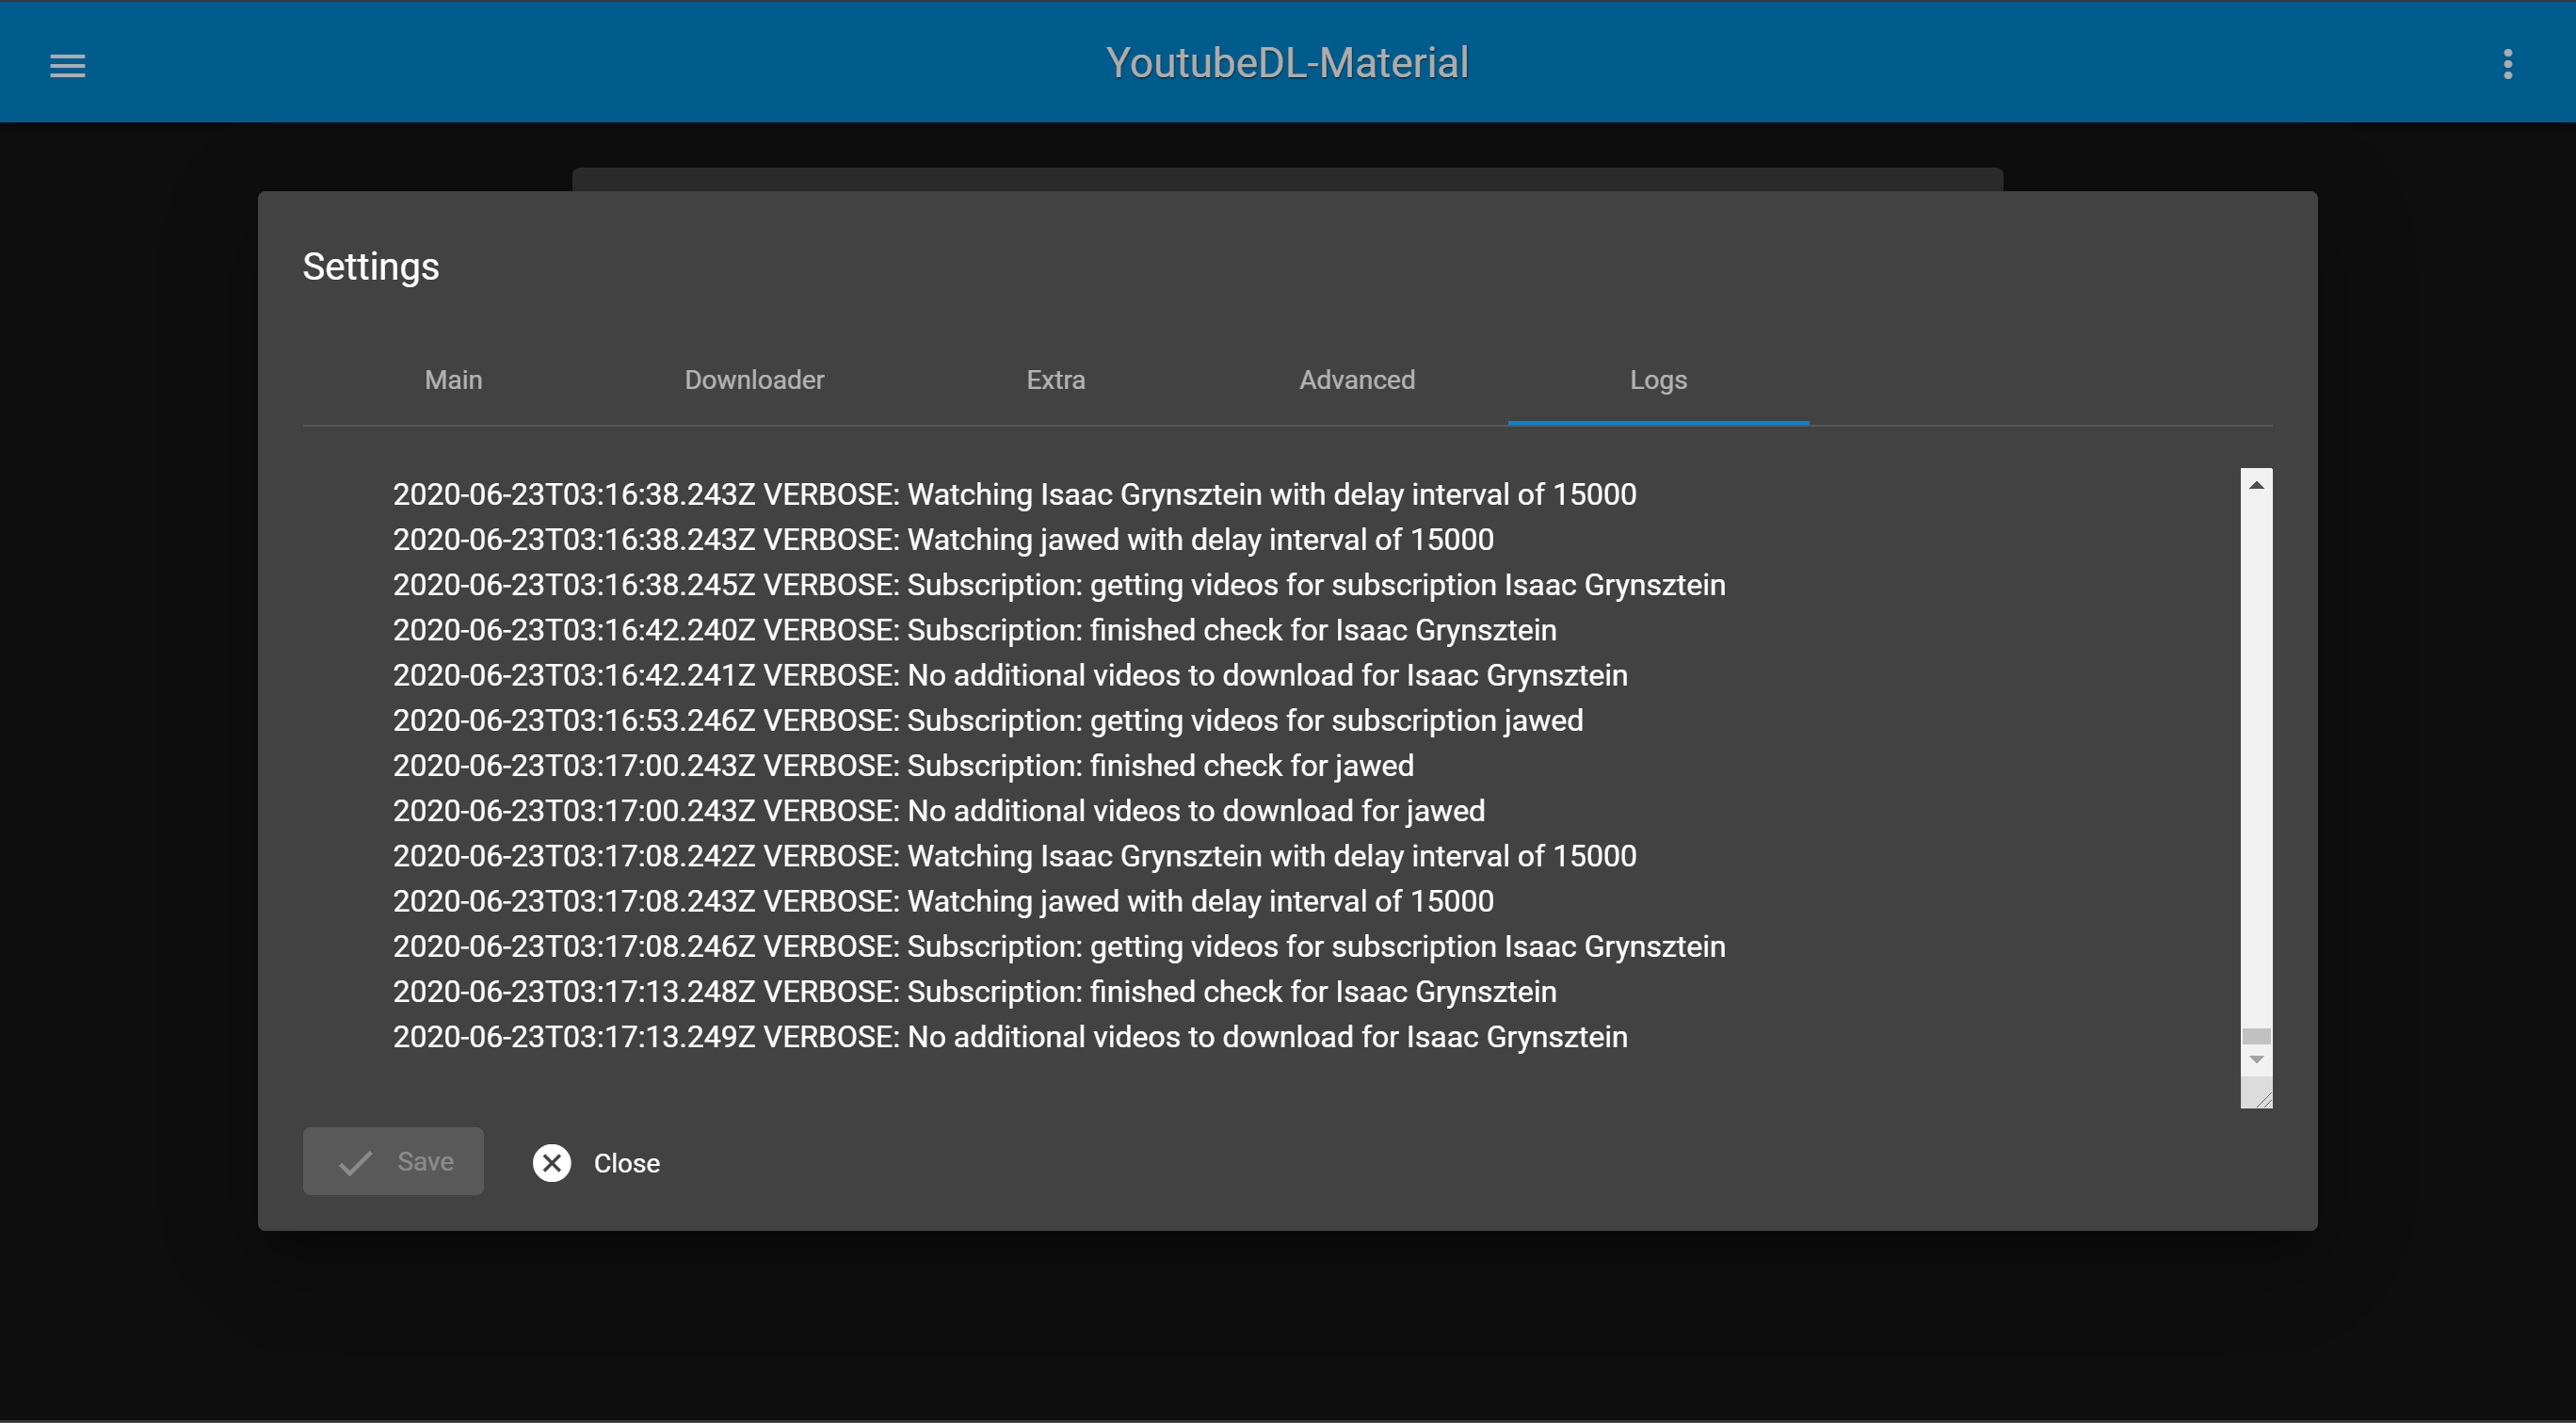Click the Save button
The height and width of the screenshot is (1423, 2576).
(x=393, y=1161)
